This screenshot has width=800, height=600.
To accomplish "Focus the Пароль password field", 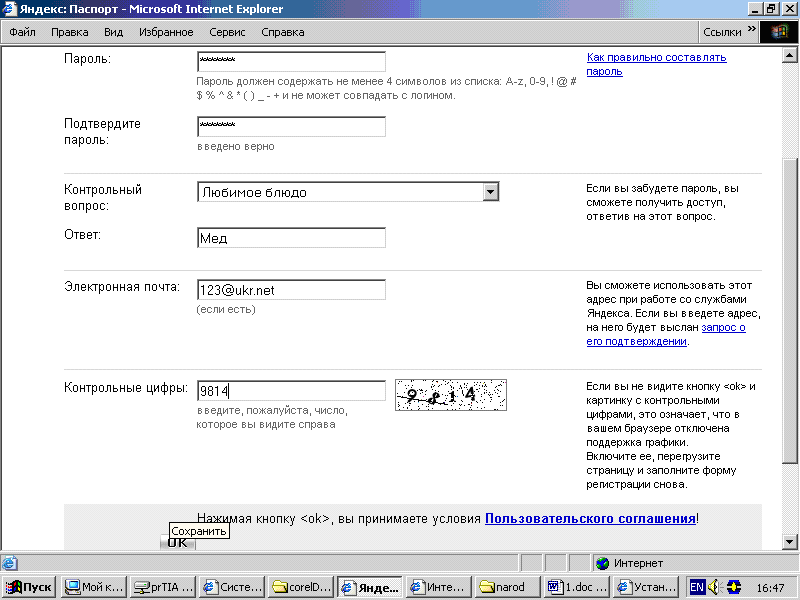I will 291,61.
